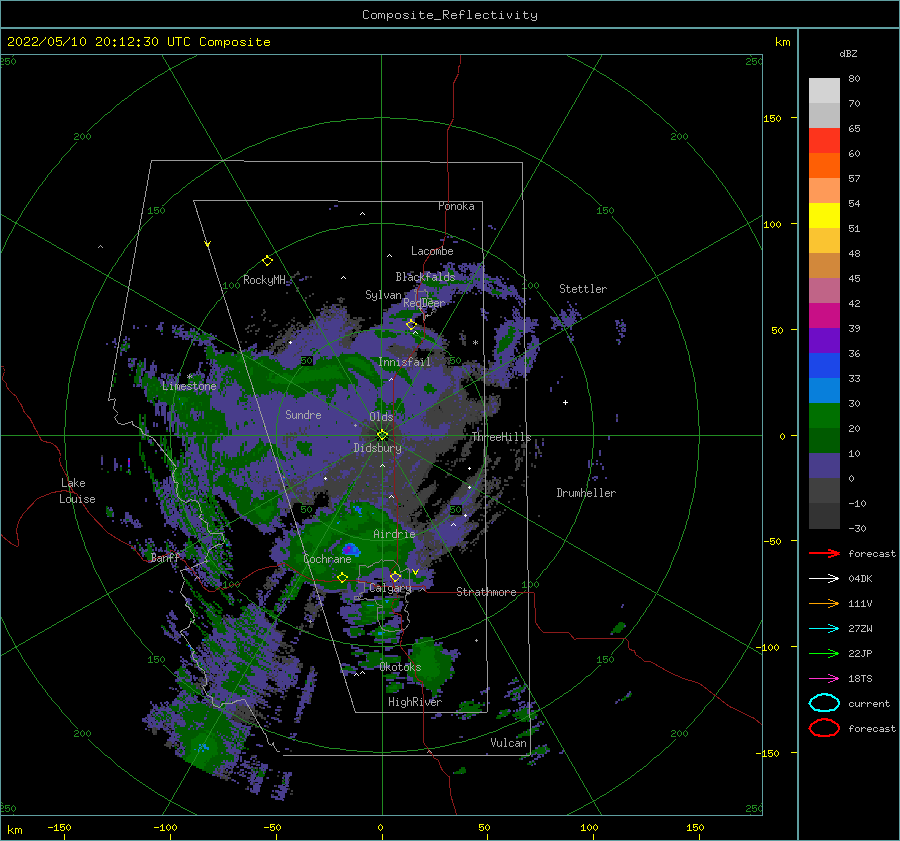Click the cyan 27ZW arrow icon
This screenshot has width=900, height=841.
824,628
